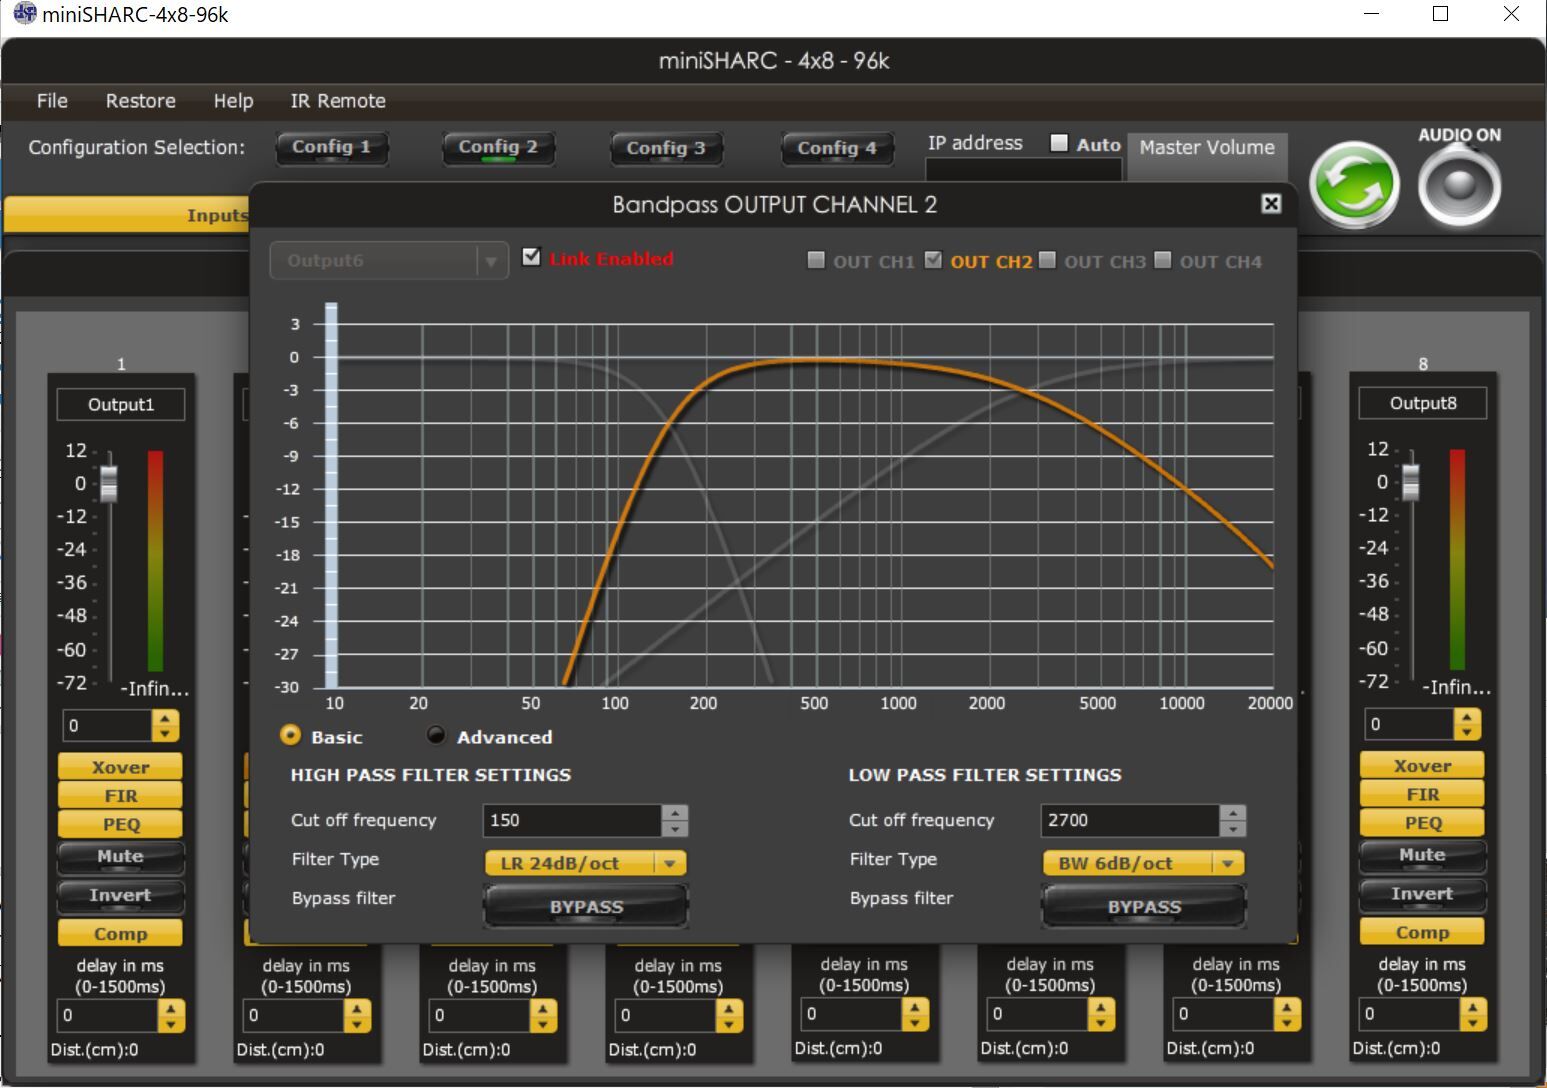This screenshot has height=1088, width=1547.
Task: Open Xover settings for Output1
Action: click(x=120, y=767)
